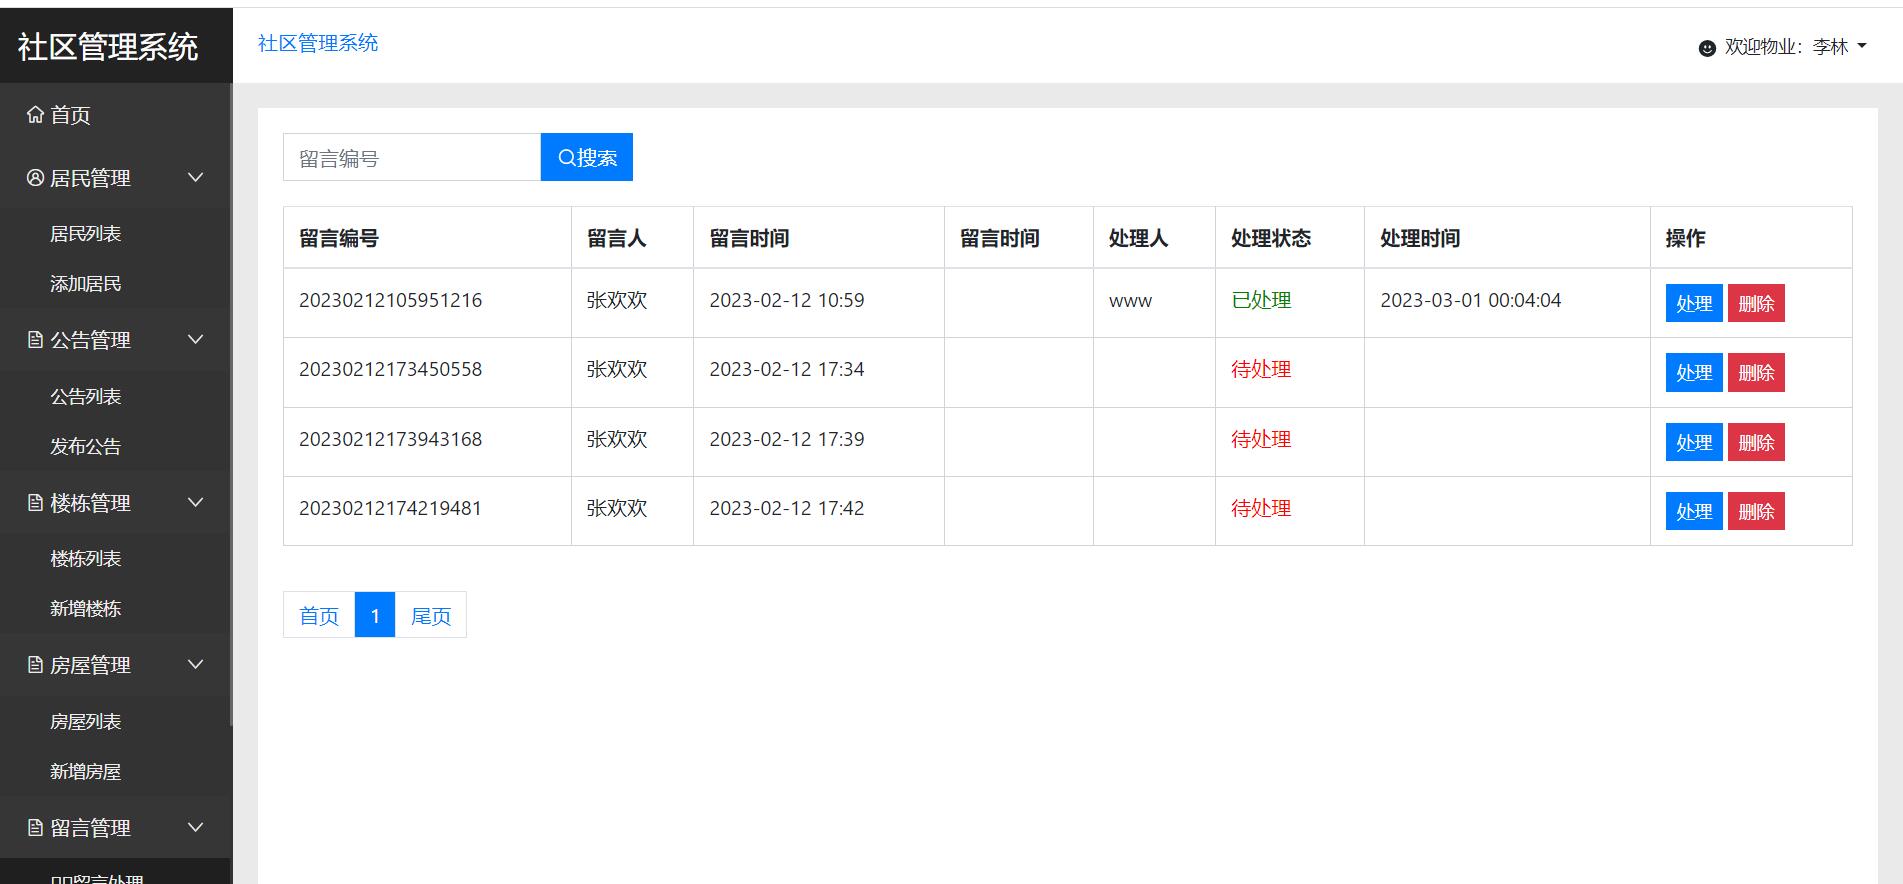Screen dimensions: 1903x884
Task: Open 居民列表 in sidebar
Action: (86, 234)
